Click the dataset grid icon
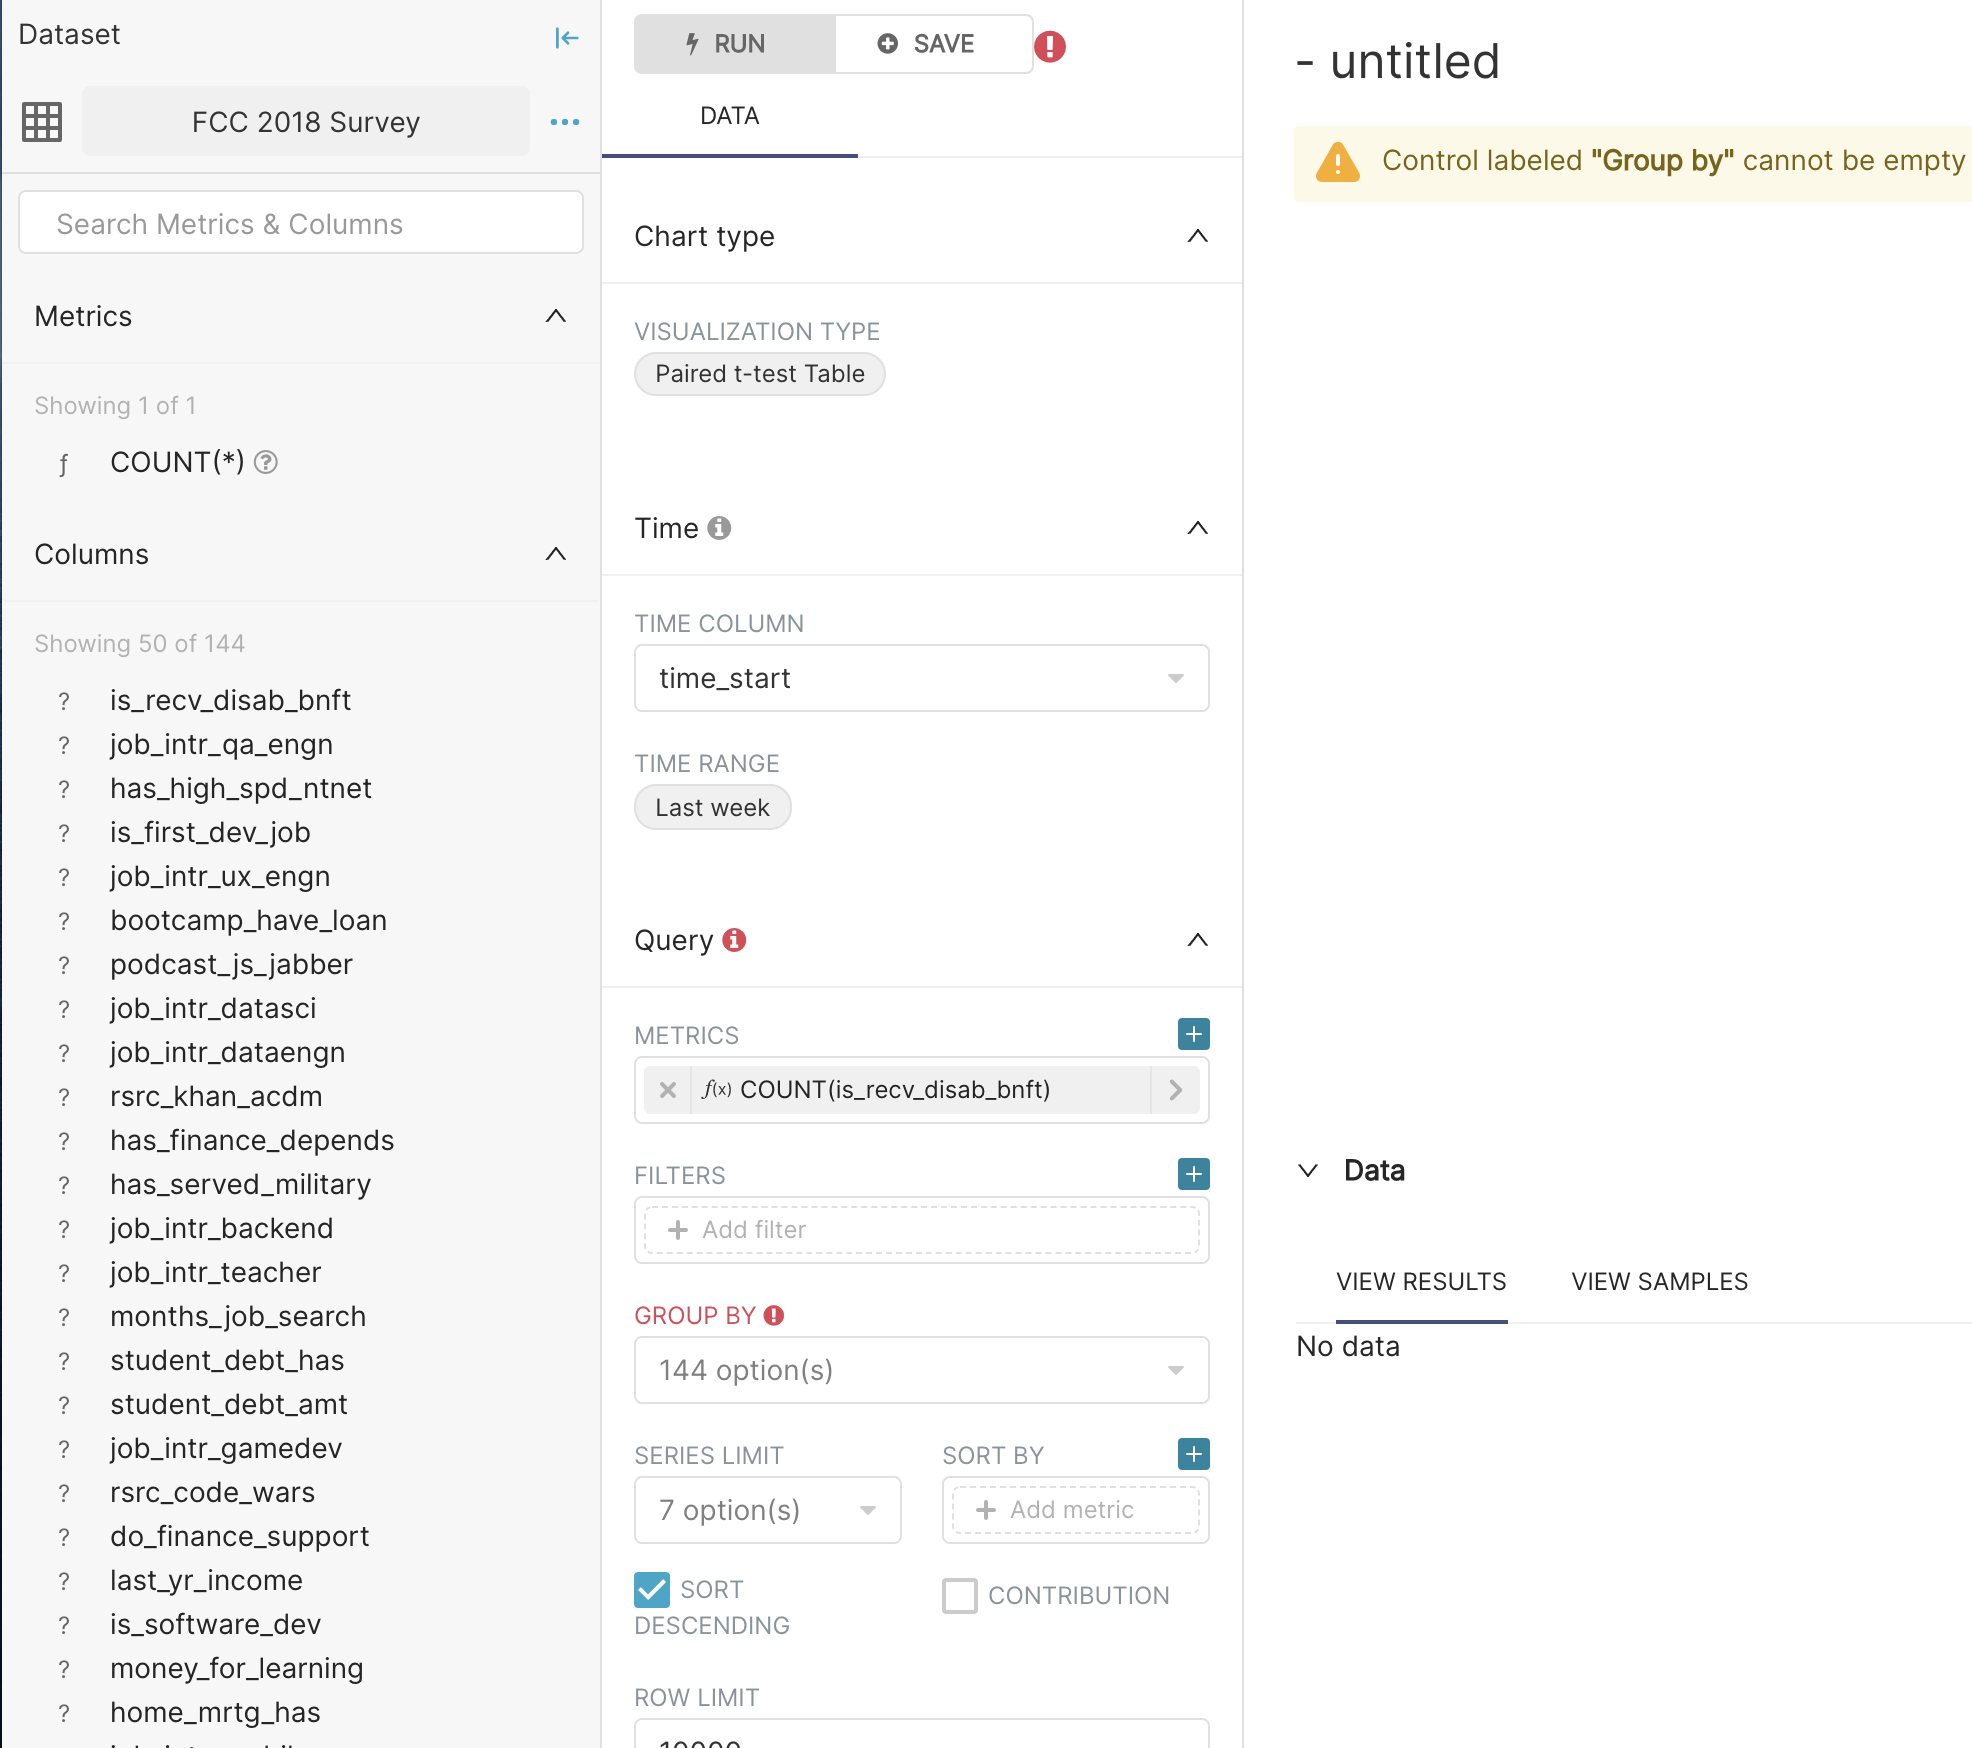The width and height of the screenshot is (1972, 1748). click(x=41, y=121)
